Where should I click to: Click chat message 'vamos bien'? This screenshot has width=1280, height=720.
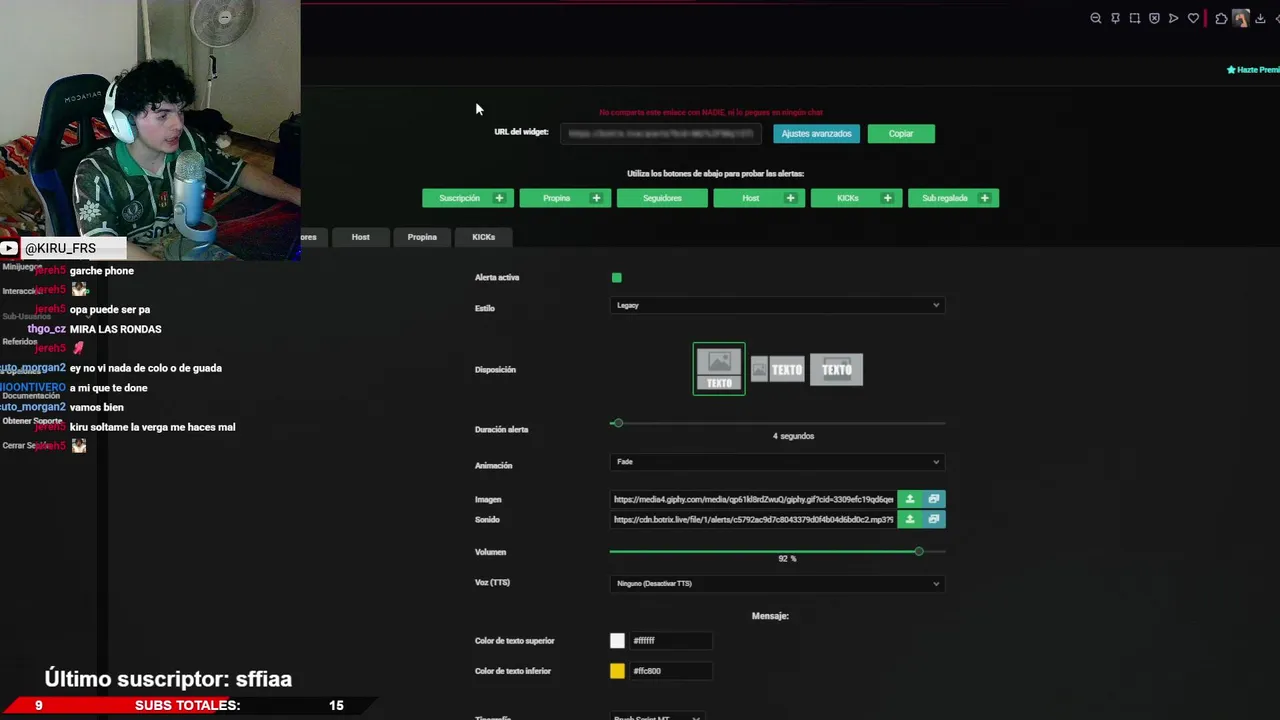point(97,407)
